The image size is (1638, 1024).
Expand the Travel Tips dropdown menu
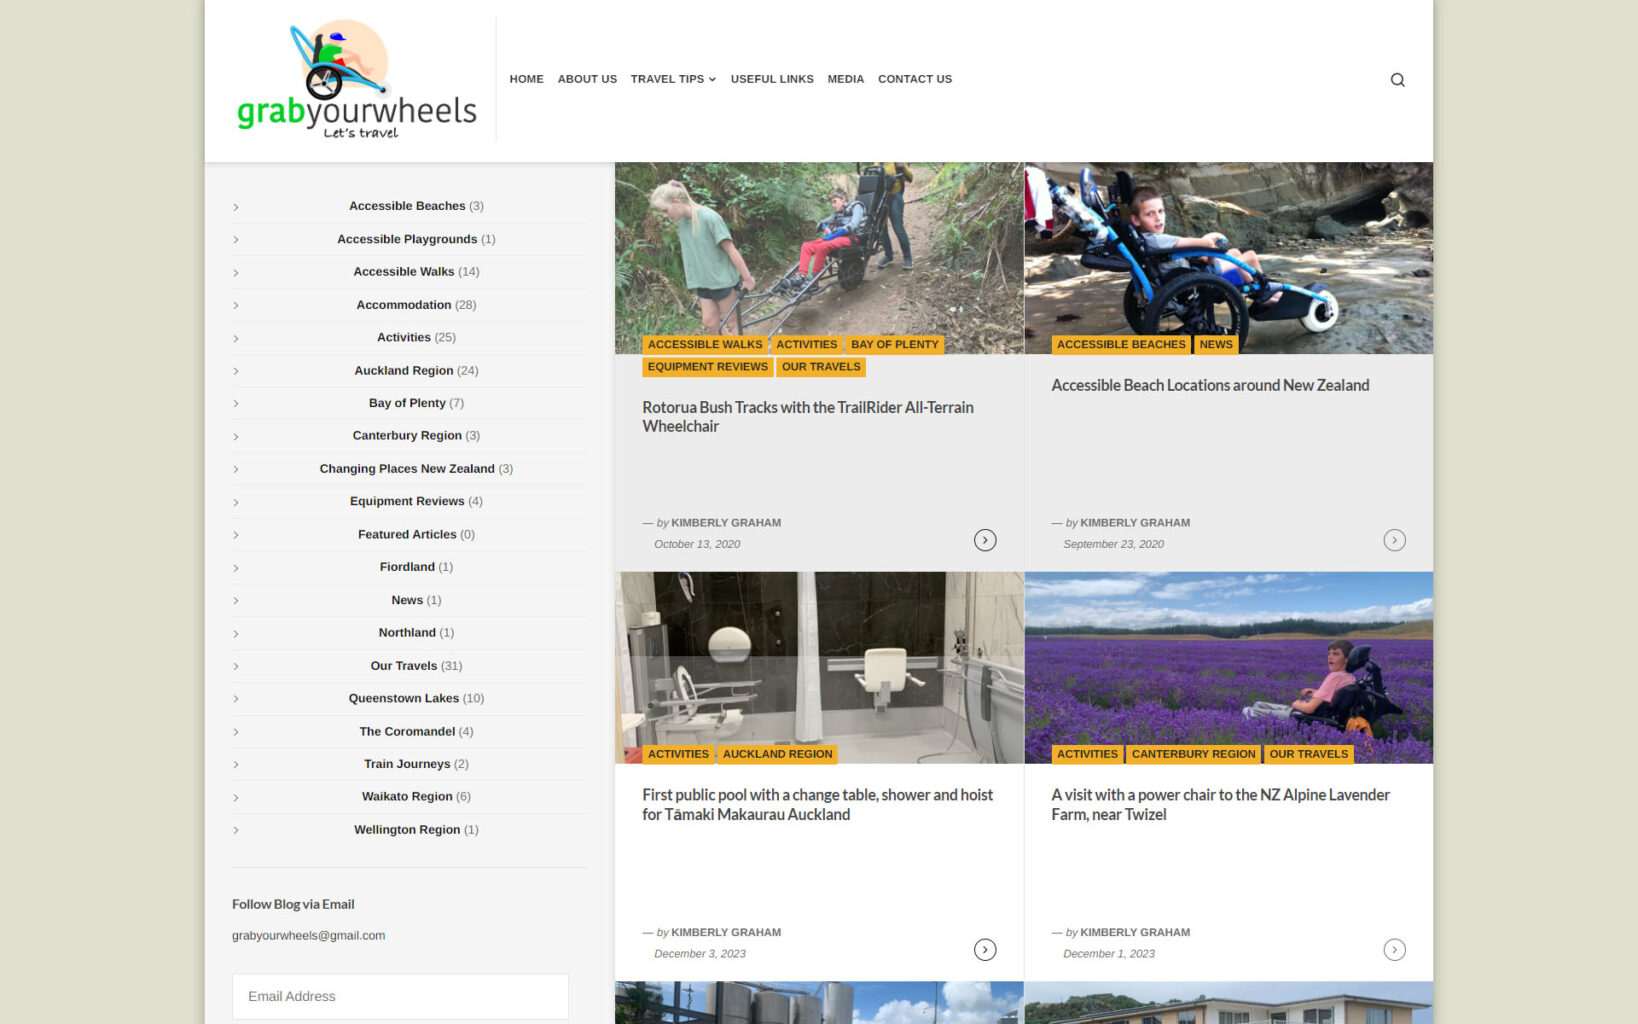coord(673,79)
